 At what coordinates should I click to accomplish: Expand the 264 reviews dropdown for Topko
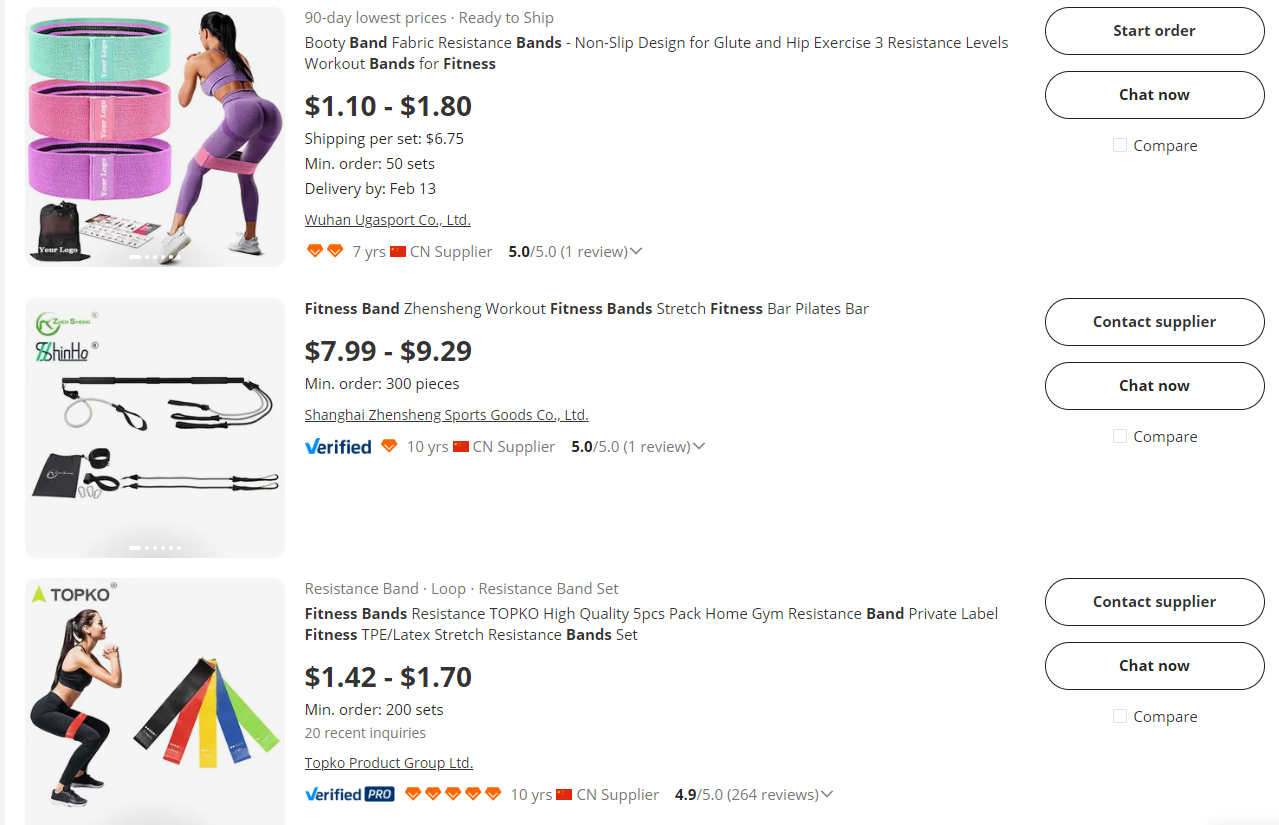click(x=827, y=793)
